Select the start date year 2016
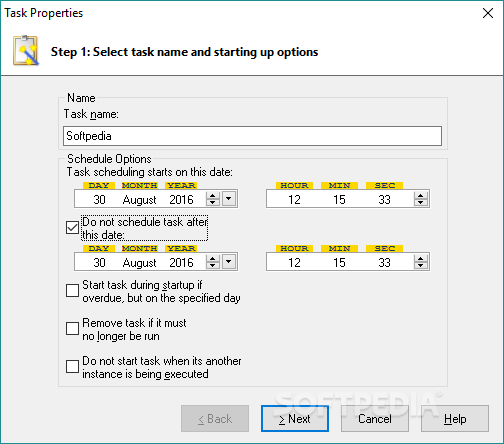This screenshot has height=444, width=504. pos(181,199)
